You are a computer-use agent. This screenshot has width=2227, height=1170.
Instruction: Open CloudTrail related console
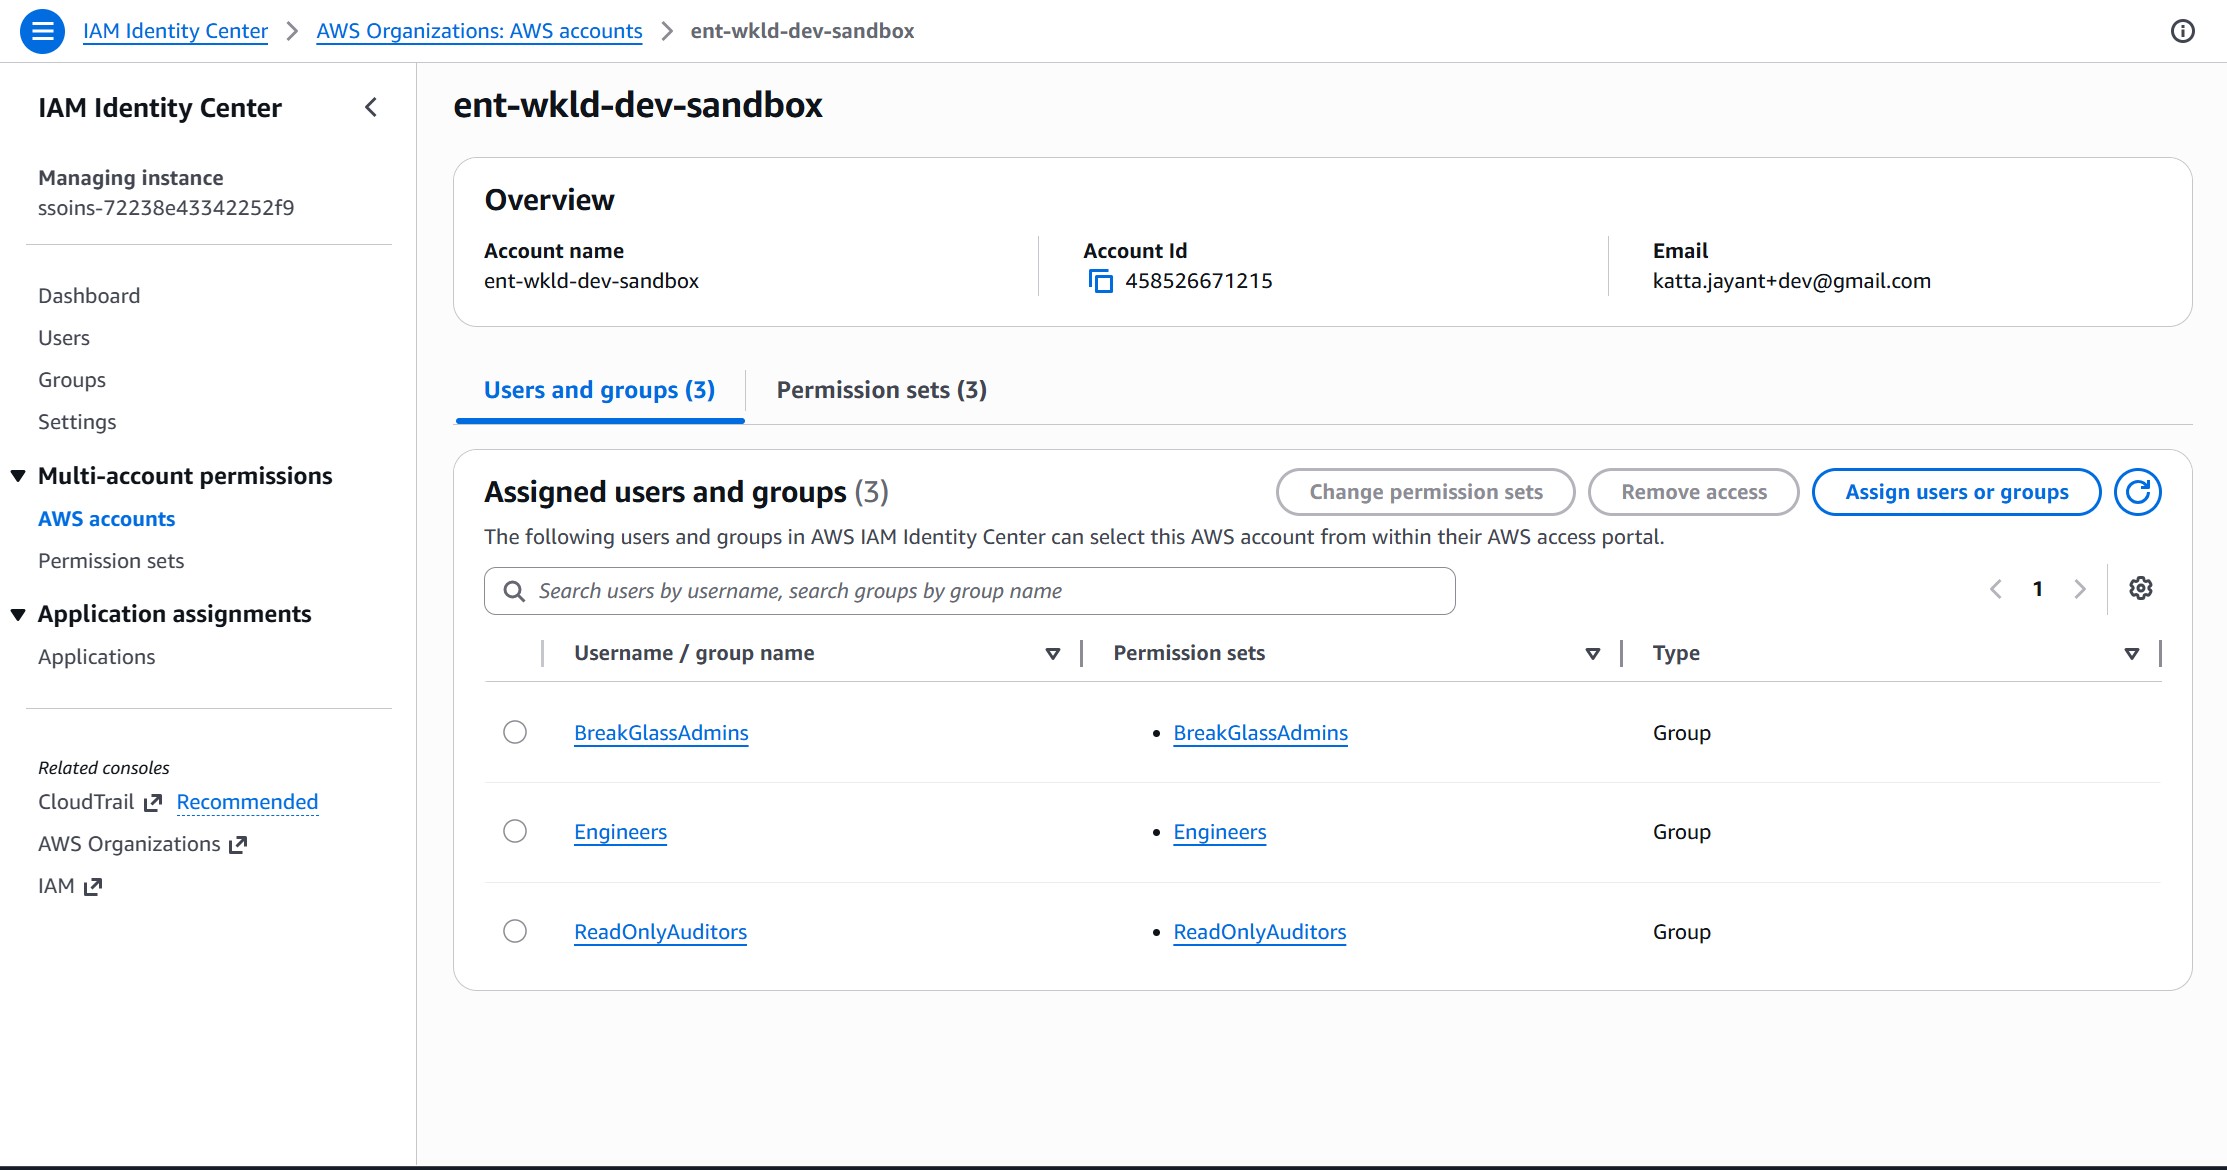86,802
